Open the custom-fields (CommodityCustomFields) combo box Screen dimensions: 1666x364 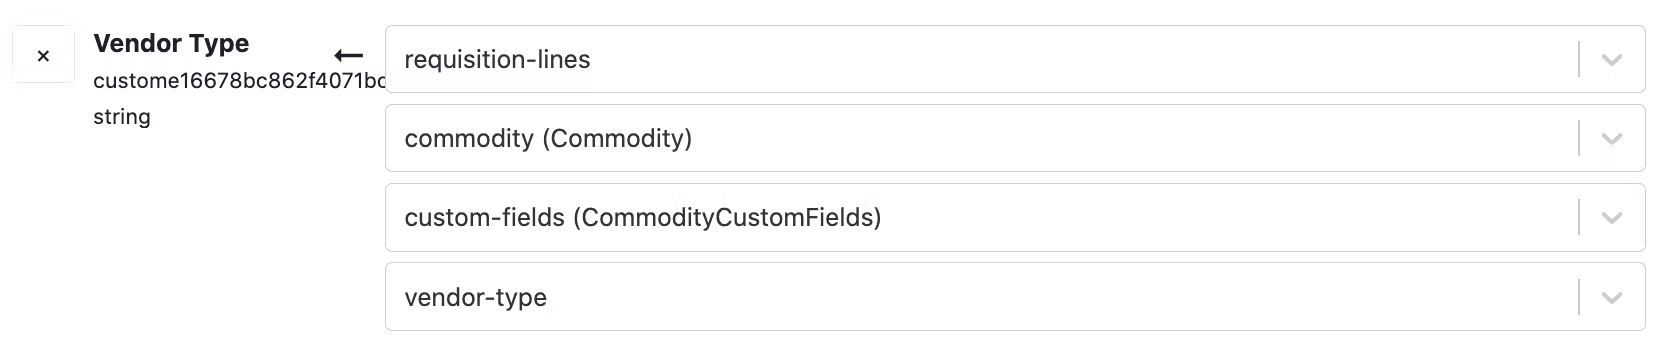tap(1015, 217)
